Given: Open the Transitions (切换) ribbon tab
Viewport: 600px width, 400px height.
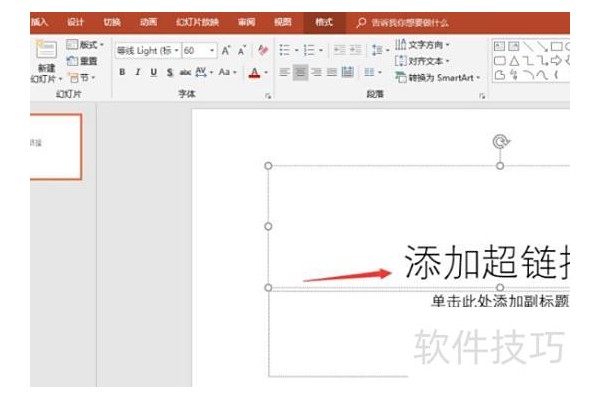Looking at the screenshot, I should [x=112, y=22].
